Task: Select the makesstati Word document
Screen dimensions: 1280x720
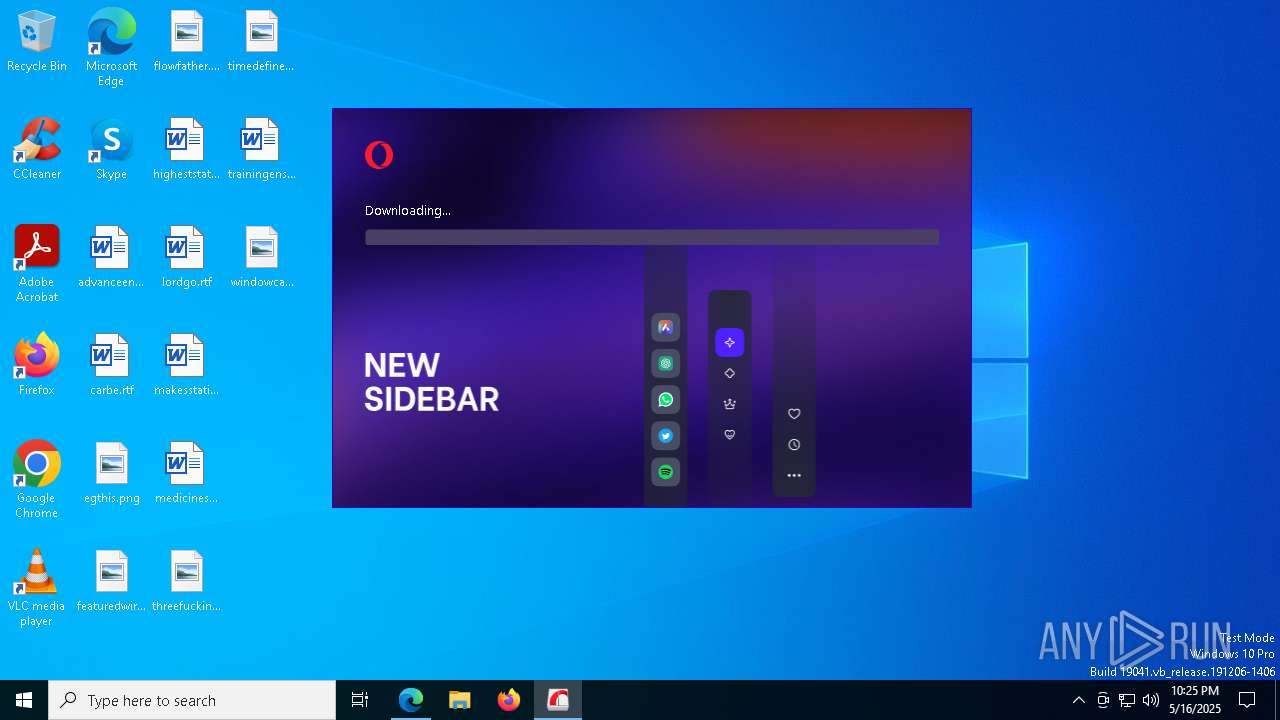Action: point(186,366)
